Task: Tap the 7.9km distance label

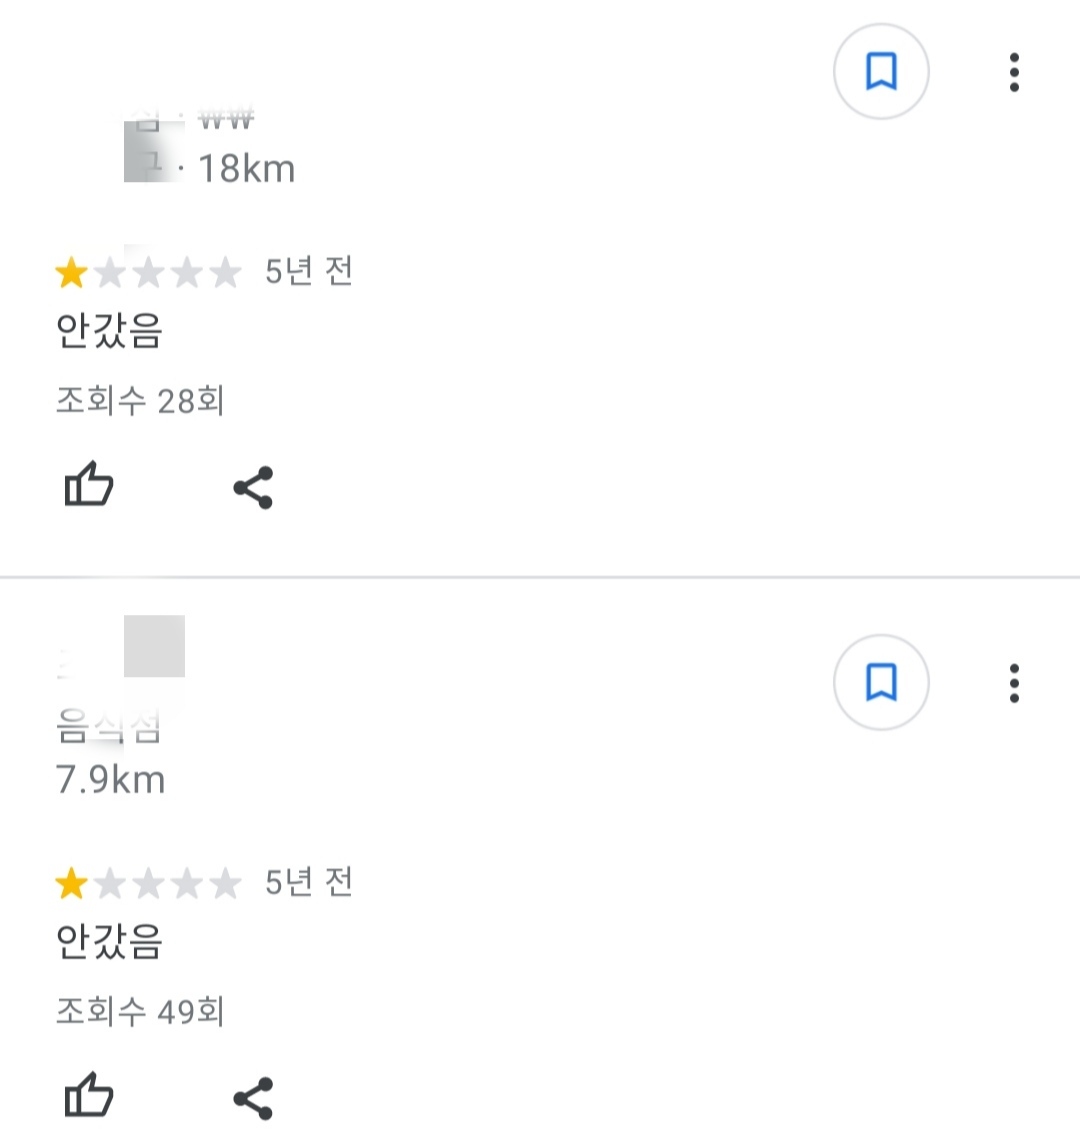Action: pyautogui.click(x=111, y=780)
